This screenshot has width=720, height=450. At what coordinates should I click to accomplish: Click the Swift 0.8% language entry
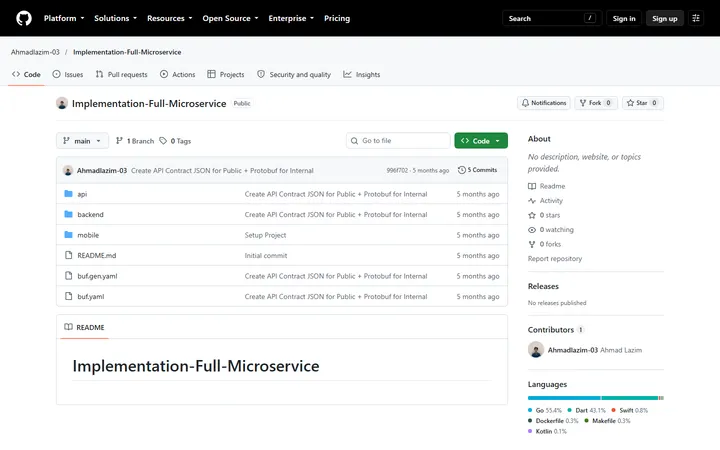pyautogui.click(x=630, y=411)
